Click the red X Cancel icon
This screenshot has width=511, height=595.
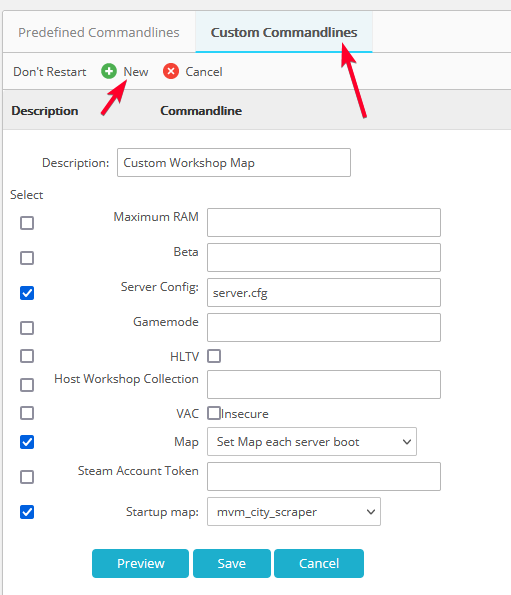point(171,71)
